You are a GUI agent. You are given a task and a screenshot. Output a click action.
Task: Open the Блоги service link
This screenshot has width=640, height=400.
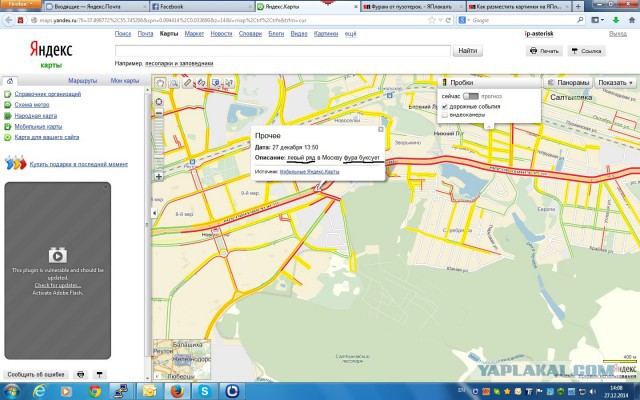[276, 34]
